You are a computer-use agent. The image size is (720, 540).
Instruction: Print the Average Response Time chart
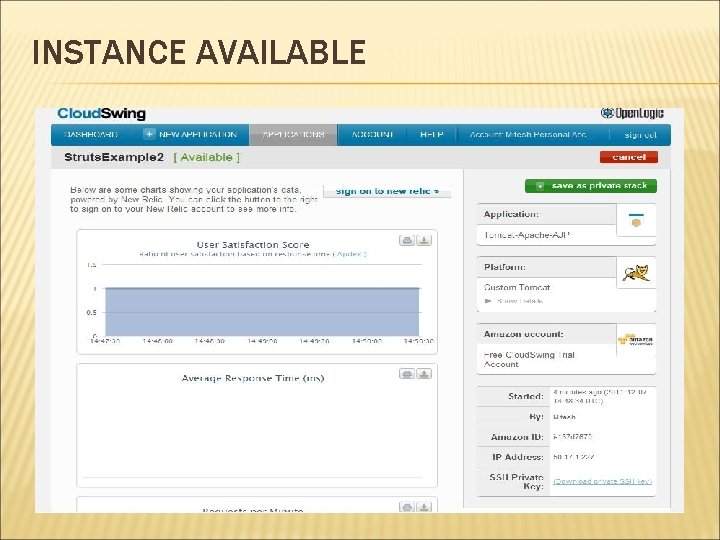click(407, 374)
